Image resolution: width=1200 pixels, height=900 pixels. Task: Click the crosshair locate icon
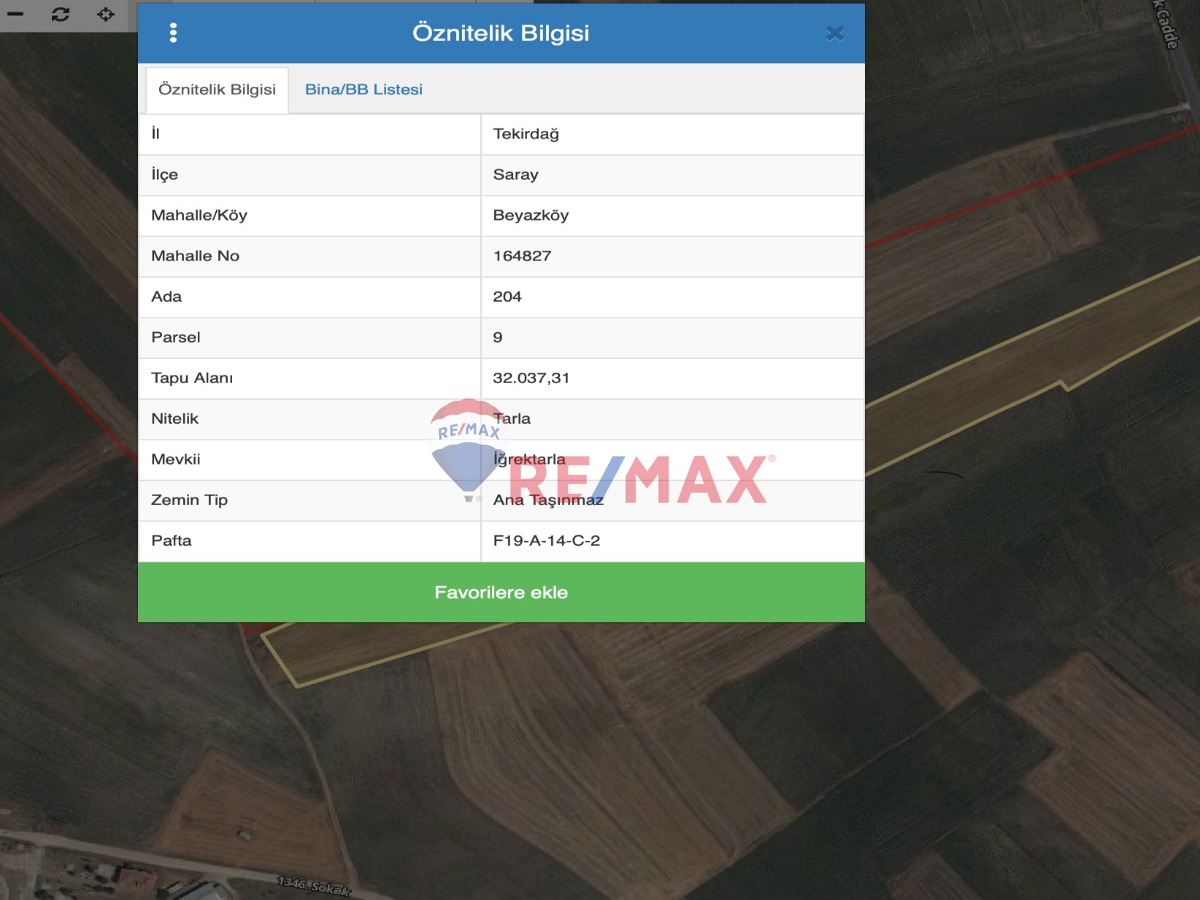(106, 14)
